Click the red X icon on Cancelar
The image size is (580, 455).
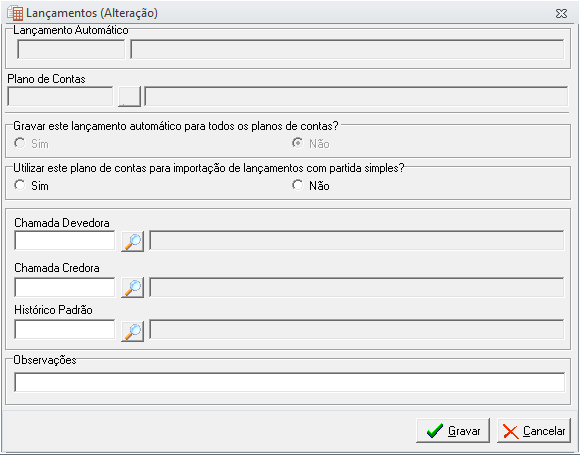point(511,432)
